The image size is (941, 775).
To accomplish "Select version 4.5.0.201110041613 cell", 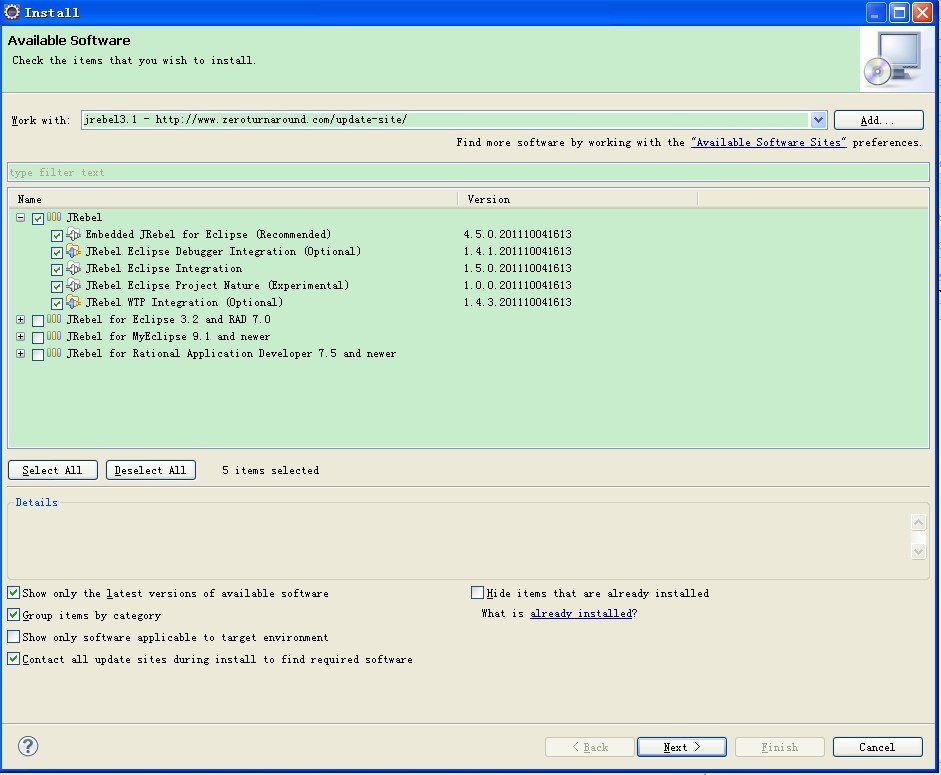I will pyautogui.click(x=517, y=234).
